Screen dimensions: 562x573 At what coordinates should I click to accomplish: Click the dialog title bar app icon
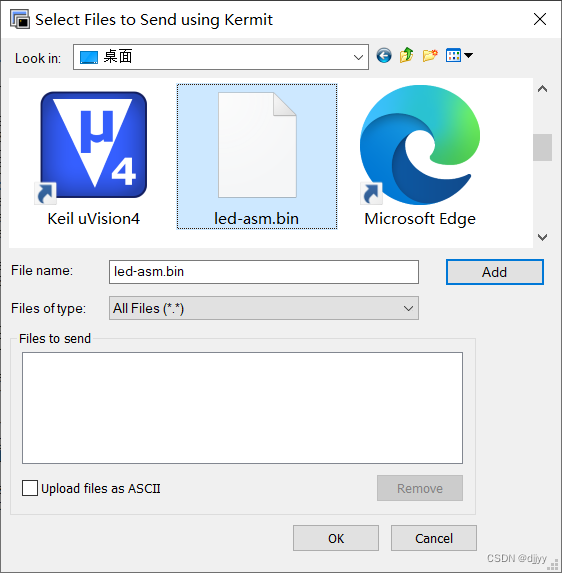(20, 19)
